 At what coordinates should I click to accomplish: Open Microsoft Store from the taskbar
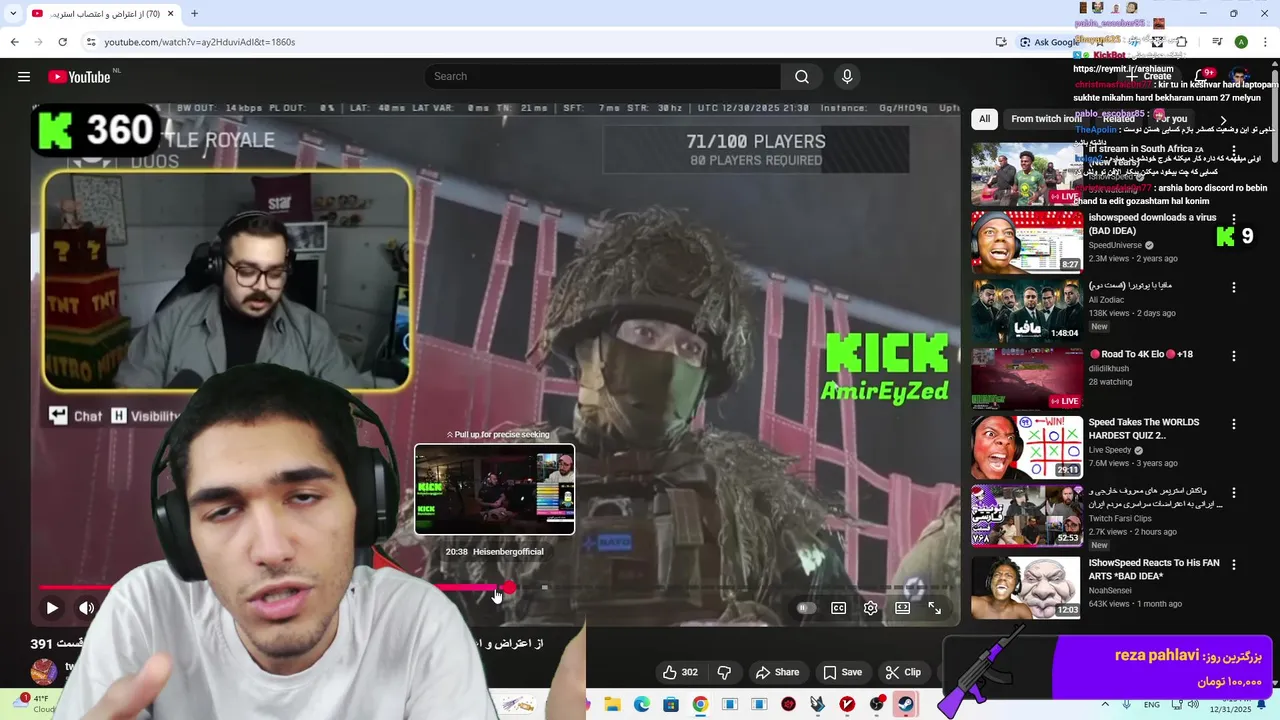coord(671,704)
